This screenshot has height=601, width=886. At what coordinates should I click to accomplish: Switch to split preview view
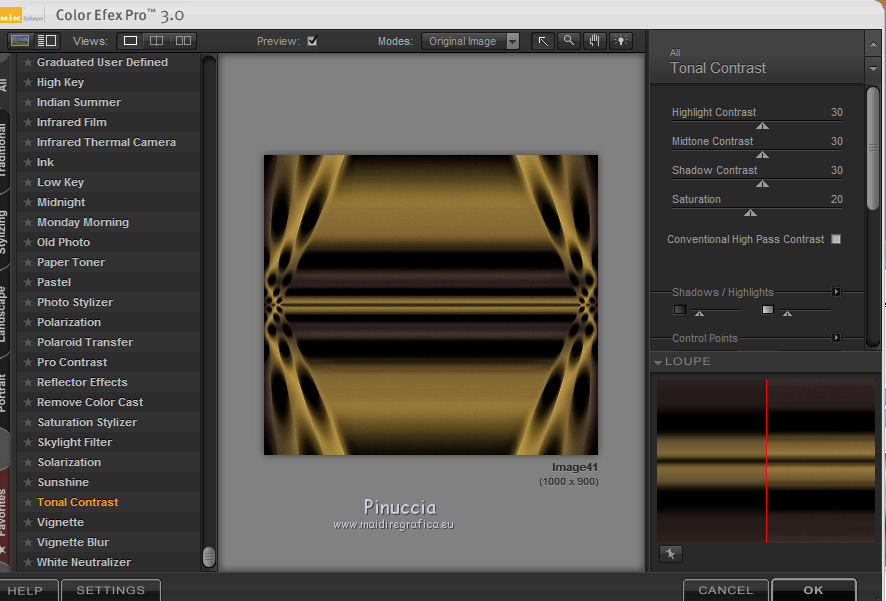156,41
